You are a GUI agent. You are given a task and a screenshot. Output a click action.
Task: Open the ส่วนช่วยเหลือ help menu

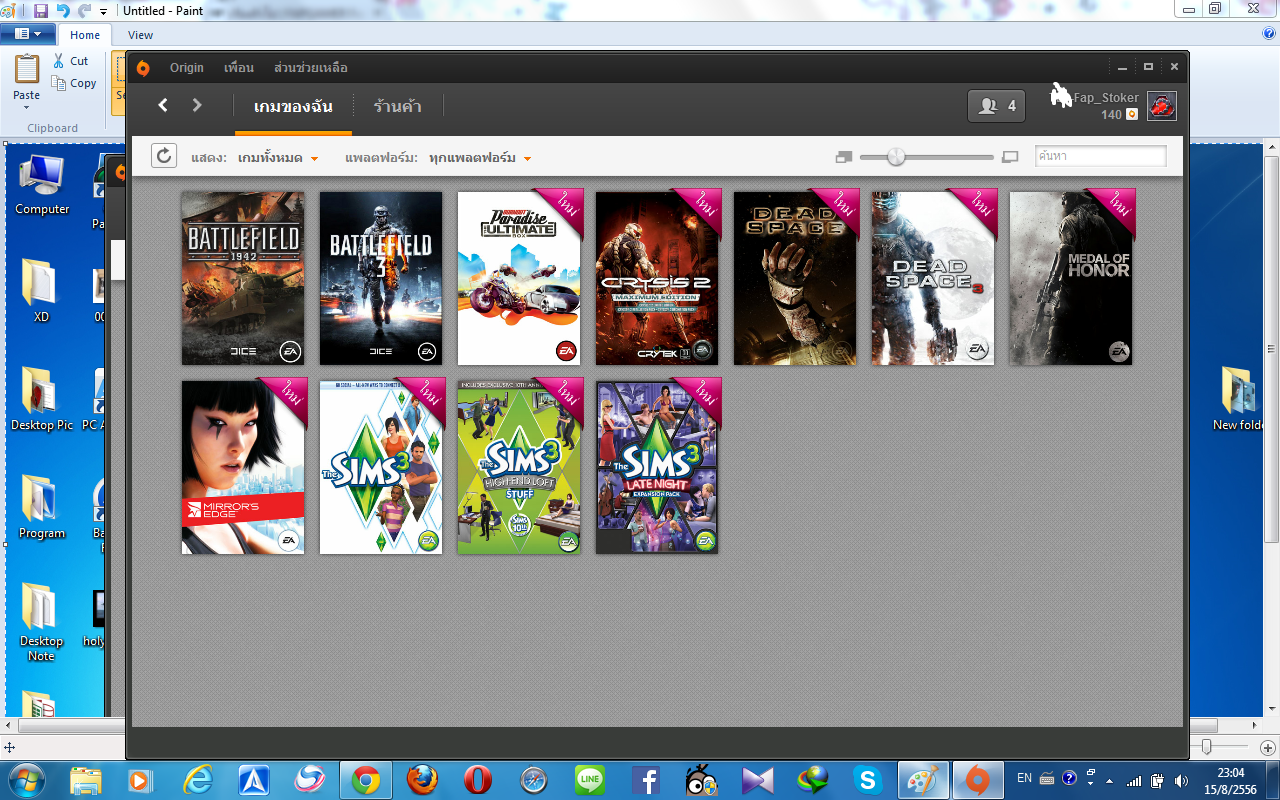[x=311, y=68]
